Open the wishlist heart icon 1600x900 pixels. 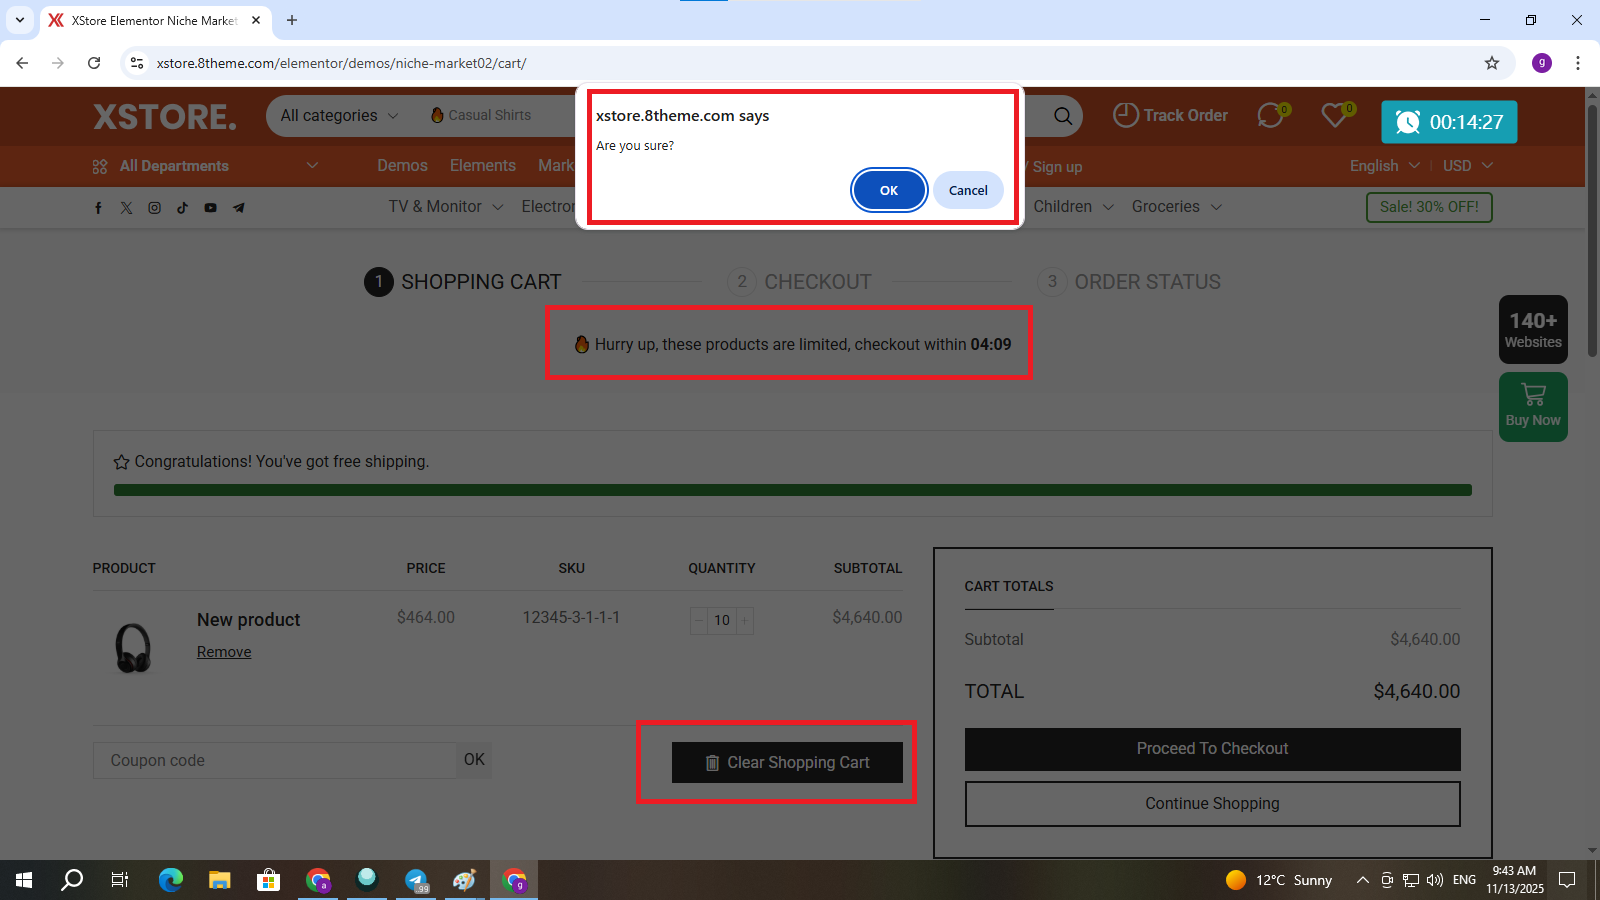(x=1334, y=116)
